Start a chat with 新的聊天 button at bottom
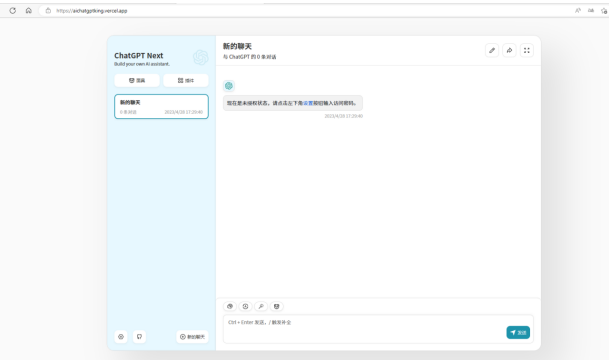The width and height of the screenshot is (609, 360). (x=192, y=337)
